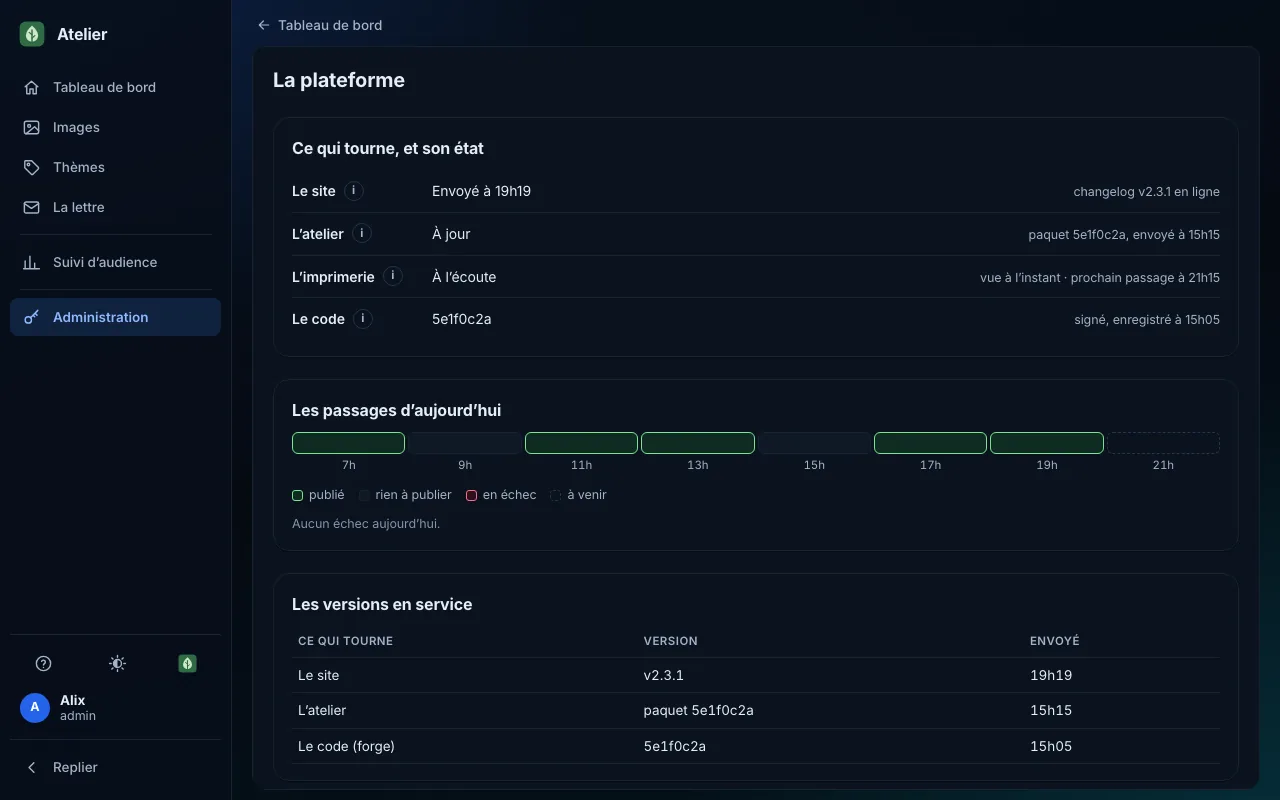Open Tableau de bord in sidebar

point(115,87)
